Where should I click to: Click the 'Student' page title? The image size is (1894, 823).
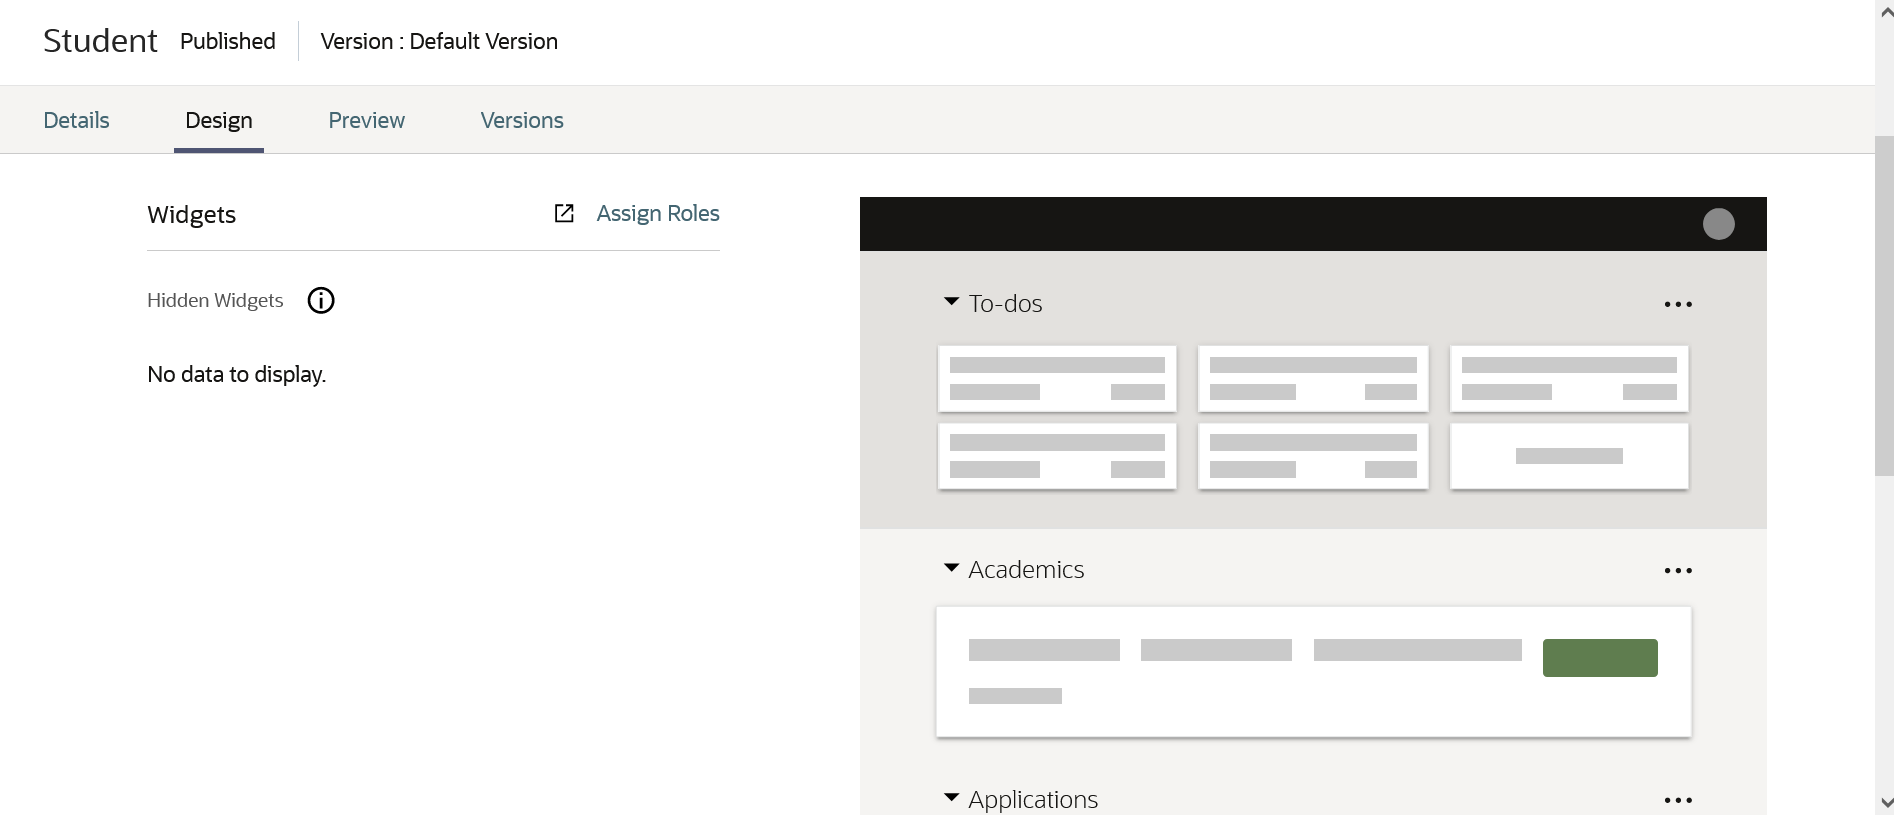100,41
